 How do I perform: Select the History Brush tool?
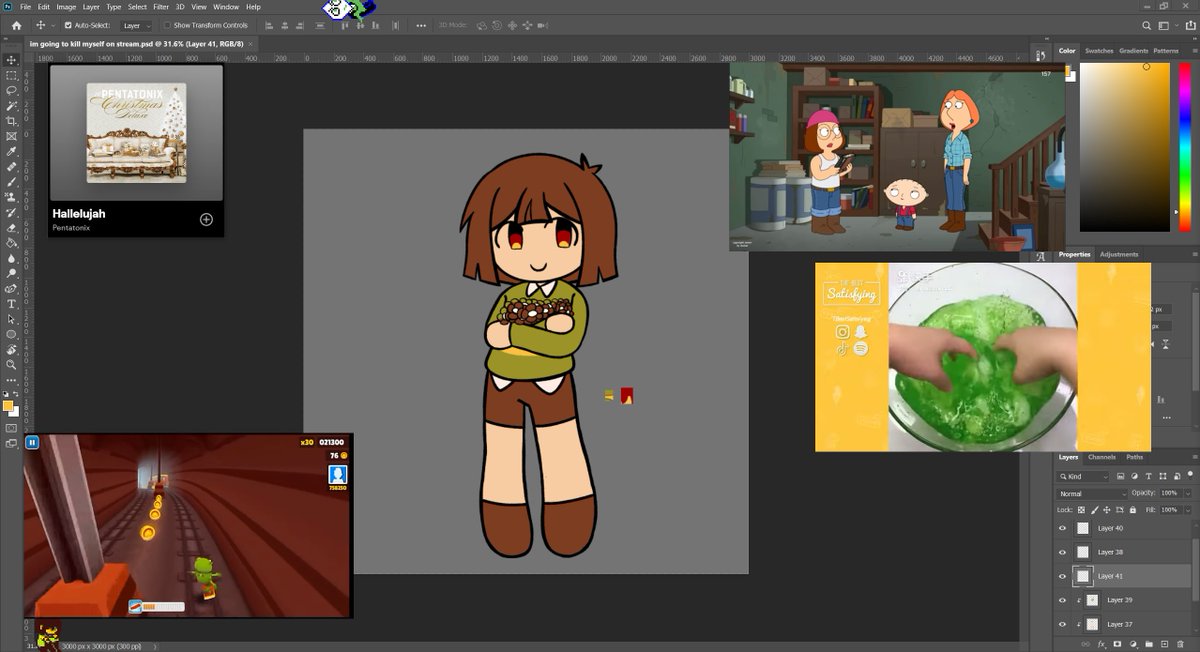coord(11,212)
